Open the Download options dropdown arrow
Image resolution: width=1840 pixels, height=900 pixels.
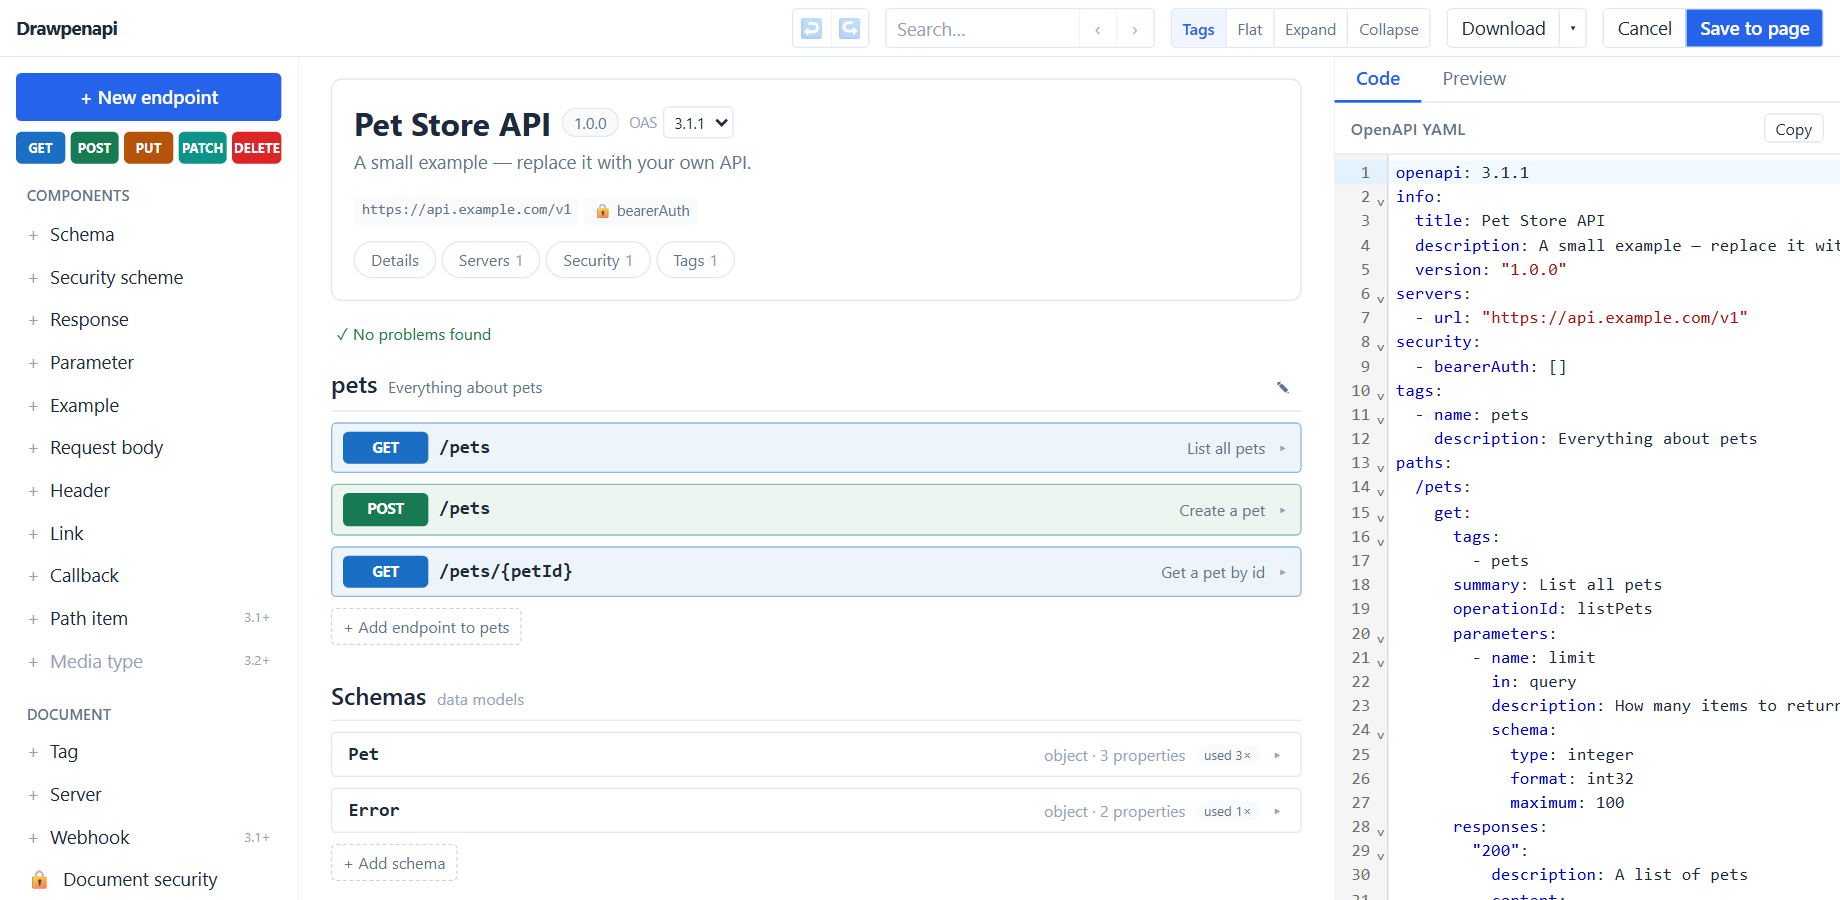tap(1573, 29)
